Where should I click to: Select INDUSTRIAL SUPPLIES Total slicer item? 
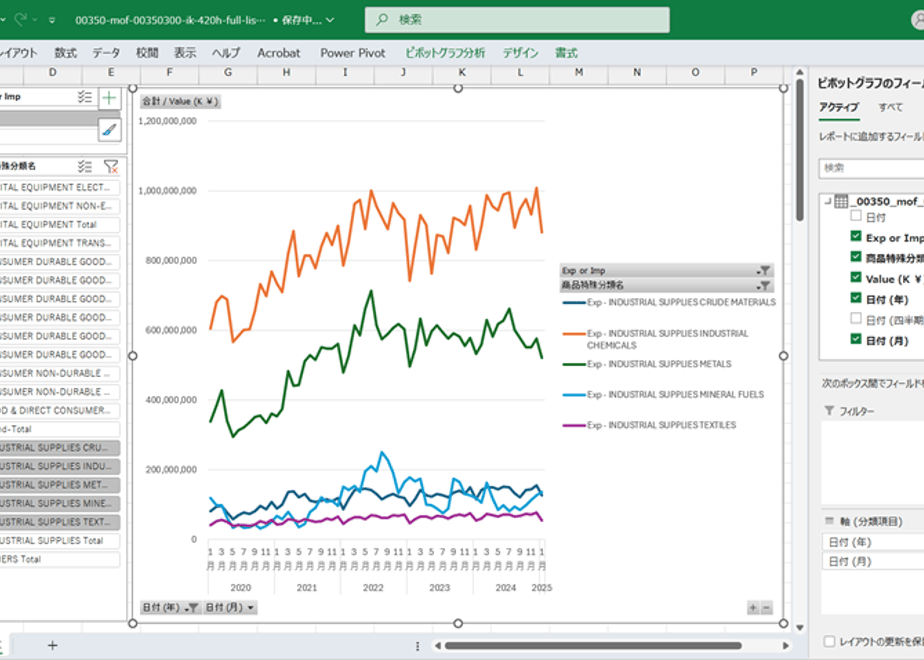coord(60,540)
